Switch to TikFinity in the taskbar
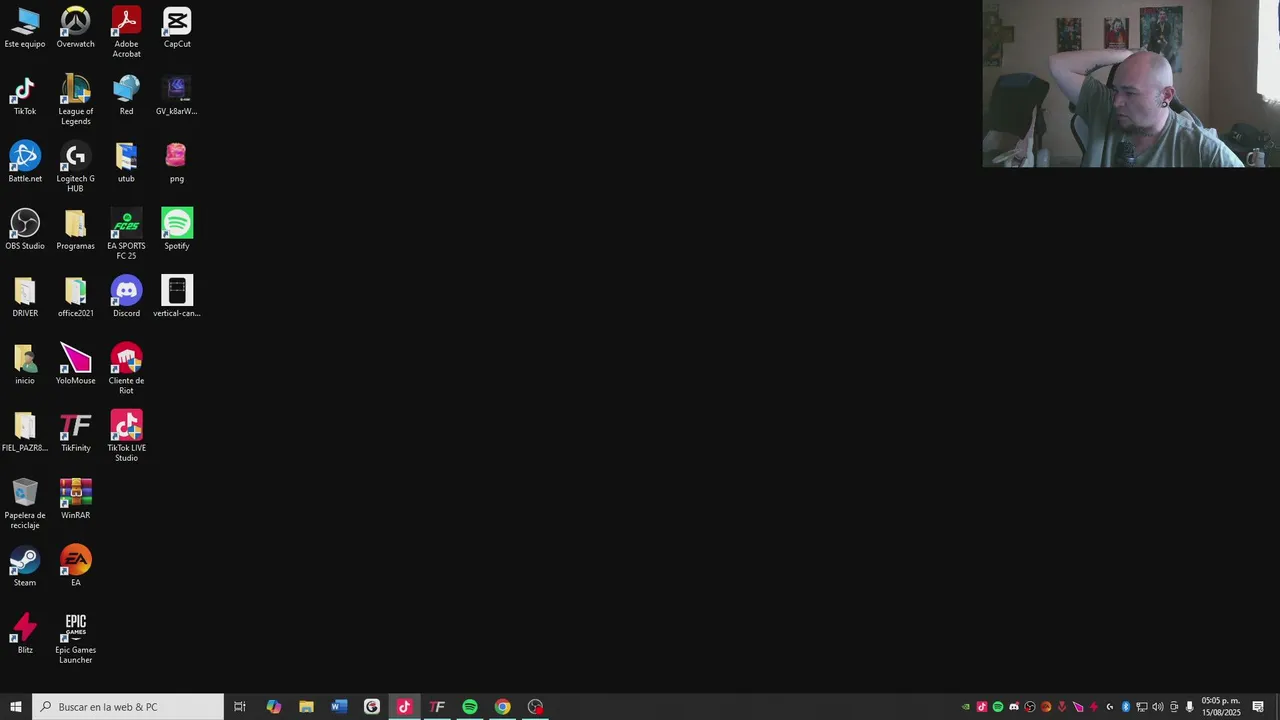The height and width of the screenshot is (720, 1280). 437,707
